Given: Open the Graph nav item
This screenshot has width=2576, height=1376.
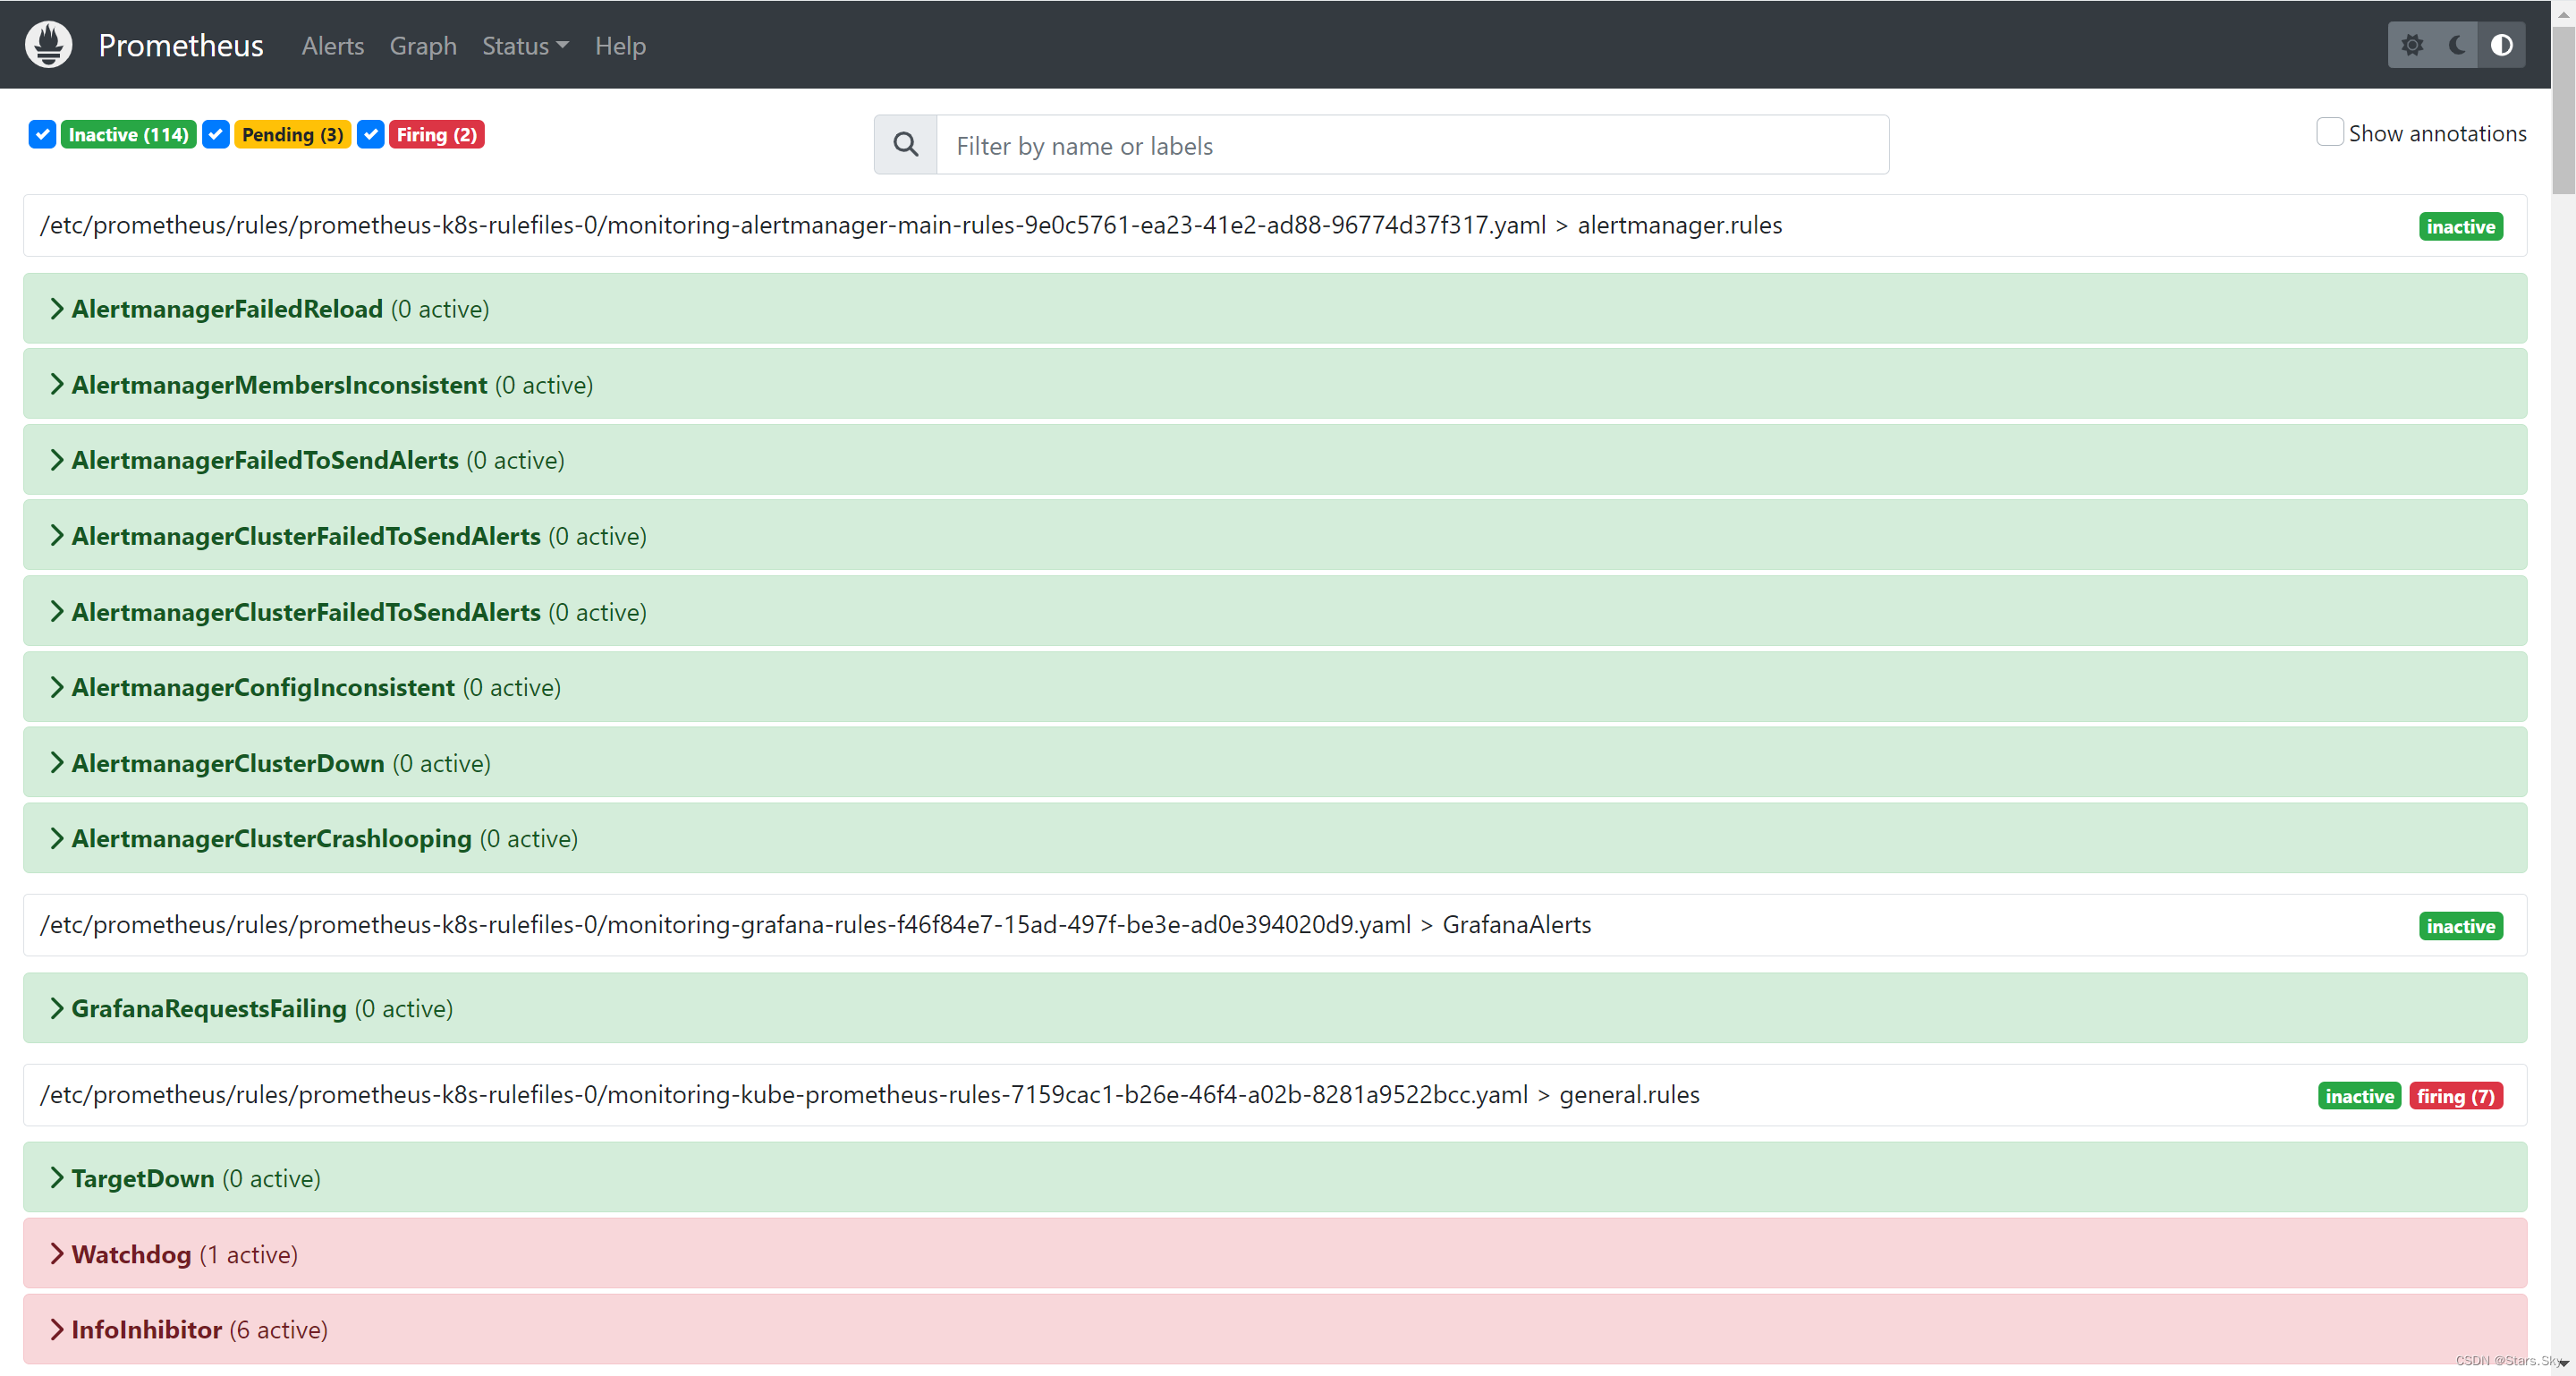Looking at the screenshot, I should point(423,46).
